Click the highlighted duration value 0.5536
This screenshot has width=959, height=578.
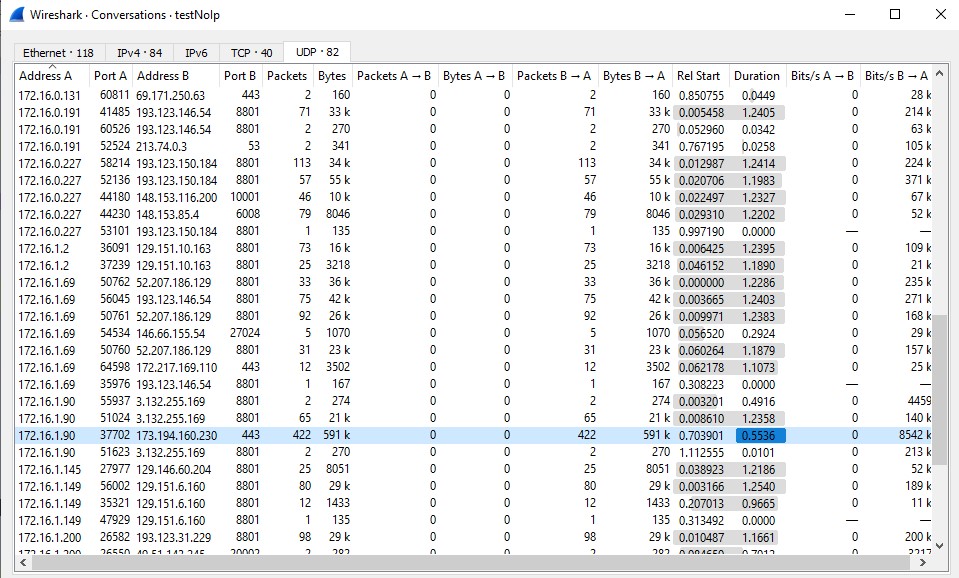click(x=760, y=435)
